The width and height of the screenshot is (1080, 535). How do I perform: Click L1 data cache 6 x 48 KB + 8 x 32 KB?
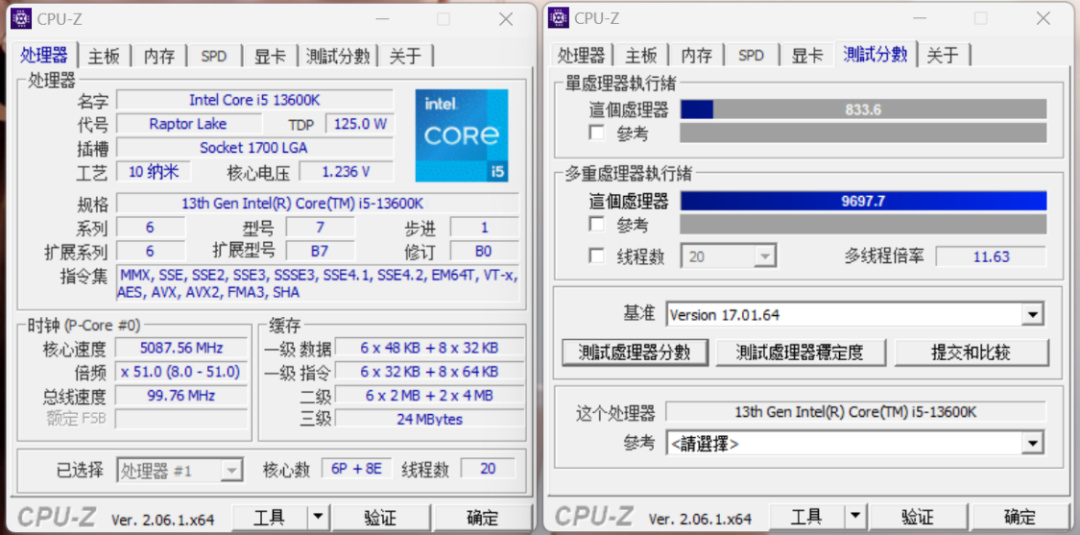[430, 348]
